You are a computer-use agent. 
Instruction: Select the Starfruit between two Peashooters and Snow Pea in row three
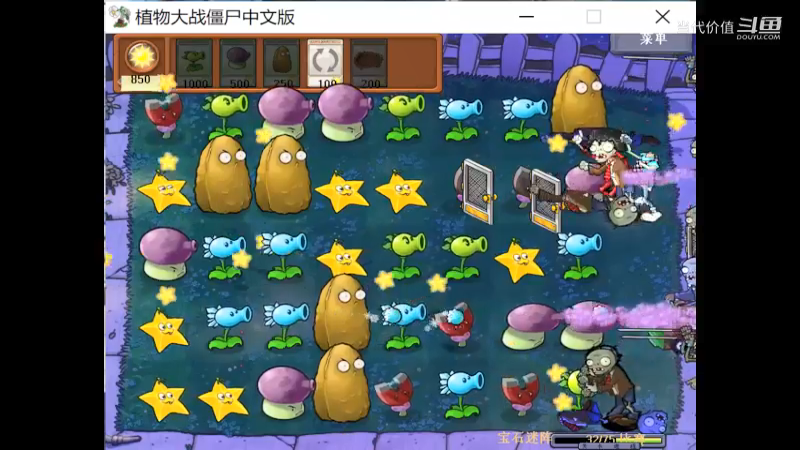(519, 261)
